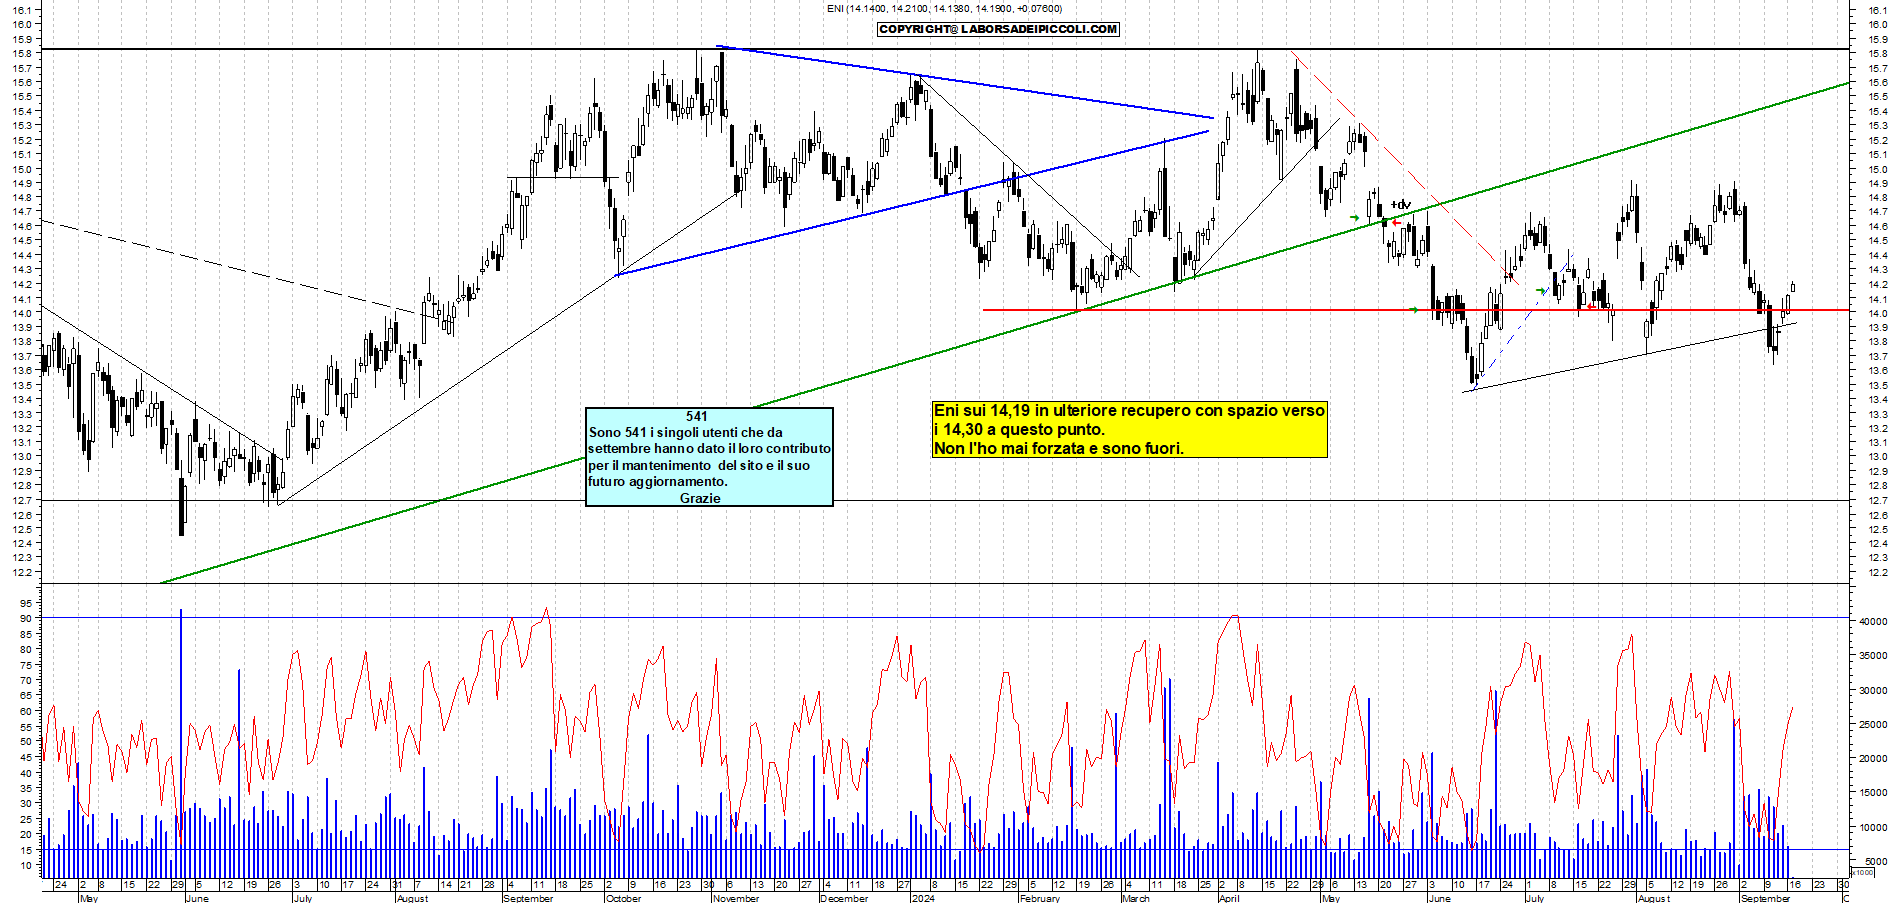The width and height of the screenshot is (1890, 903).
Task: Click the 55 label on the oscillator scale
Action: [x=25, y=727]
